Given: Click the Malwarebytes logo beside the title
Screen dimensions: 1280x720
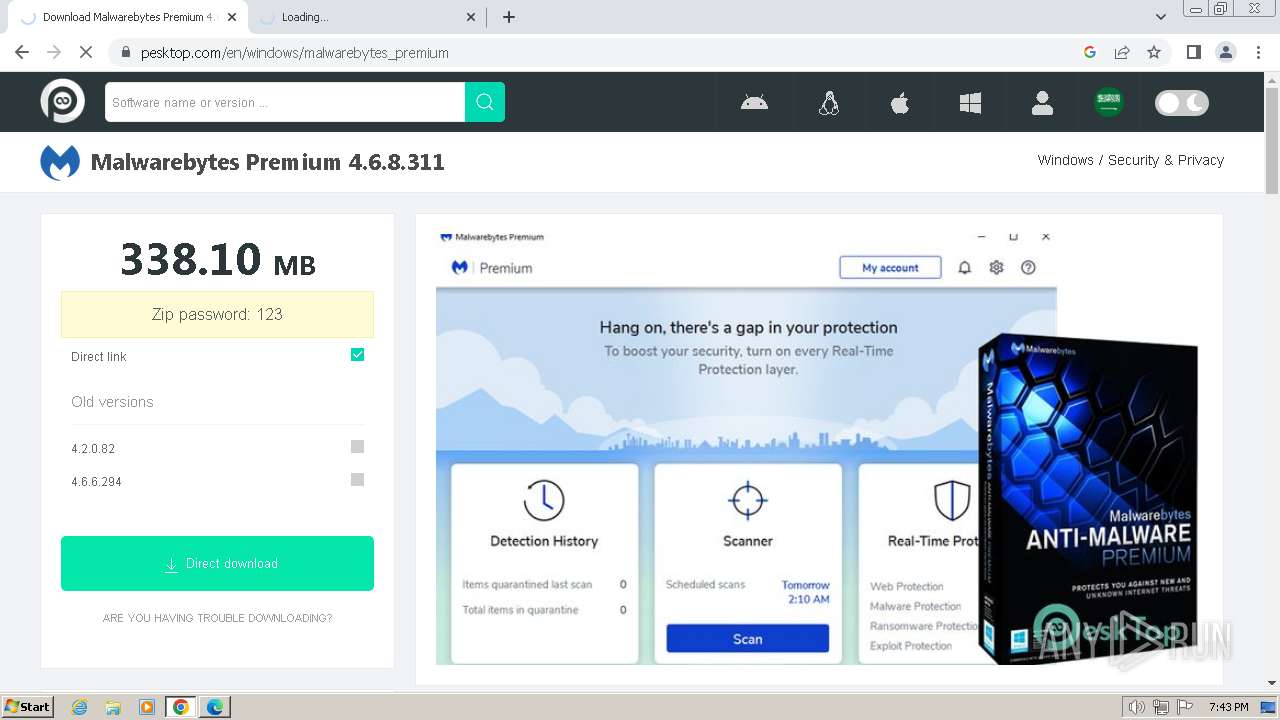Looking at the screenshot, I should tap(60, 162).
